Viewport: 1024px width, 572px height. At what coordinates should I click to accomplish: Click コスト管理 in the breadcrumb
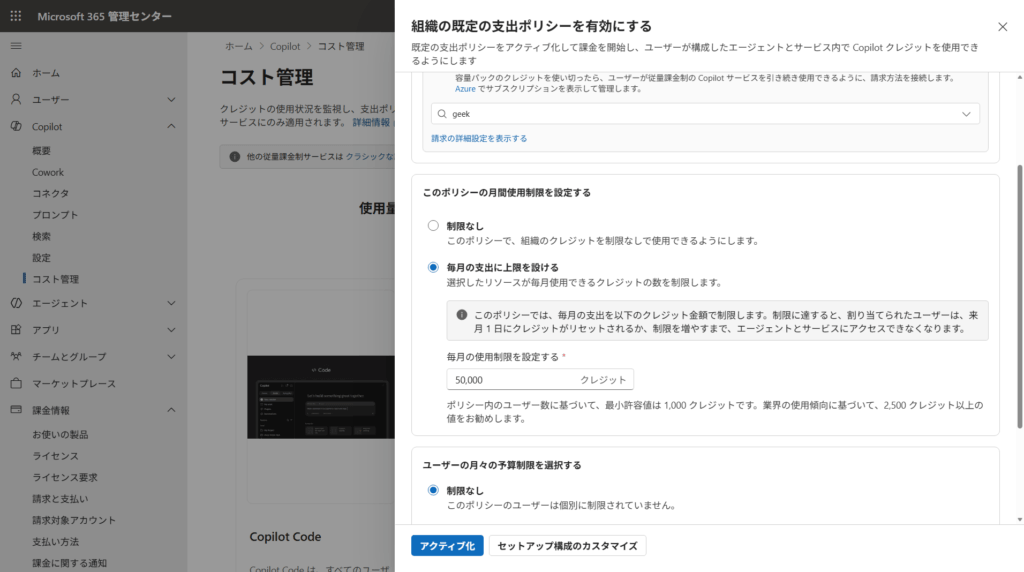click(x=341, y=46)
